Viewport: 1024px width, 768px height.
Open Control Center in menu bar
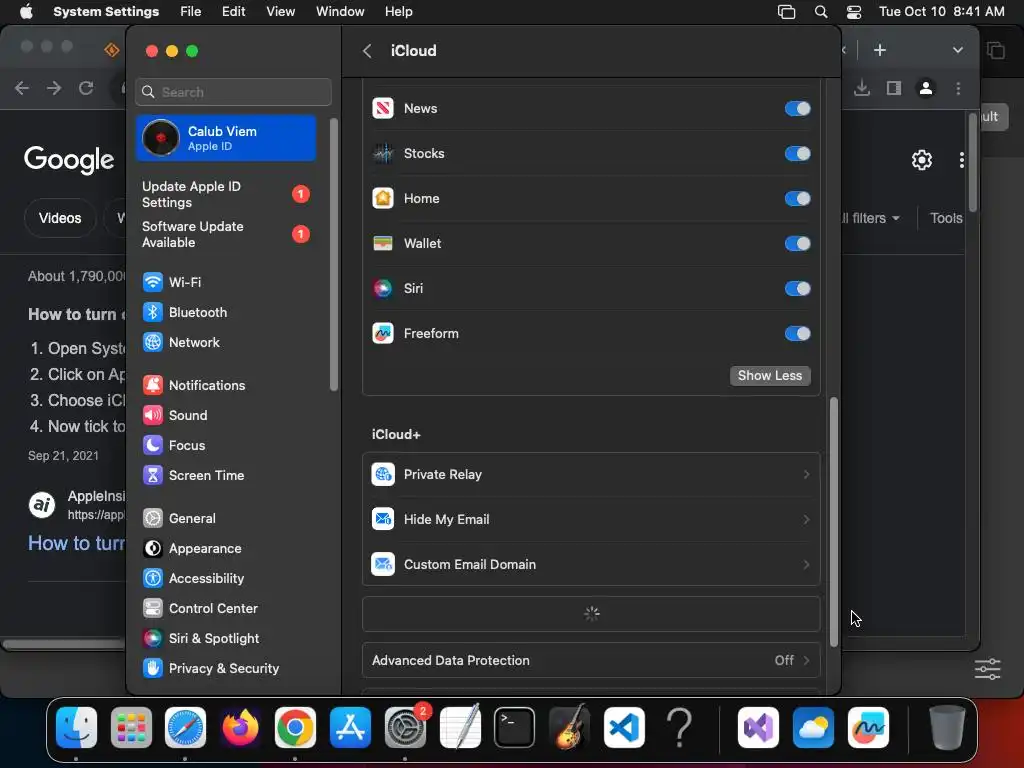(x=854, y=12)
